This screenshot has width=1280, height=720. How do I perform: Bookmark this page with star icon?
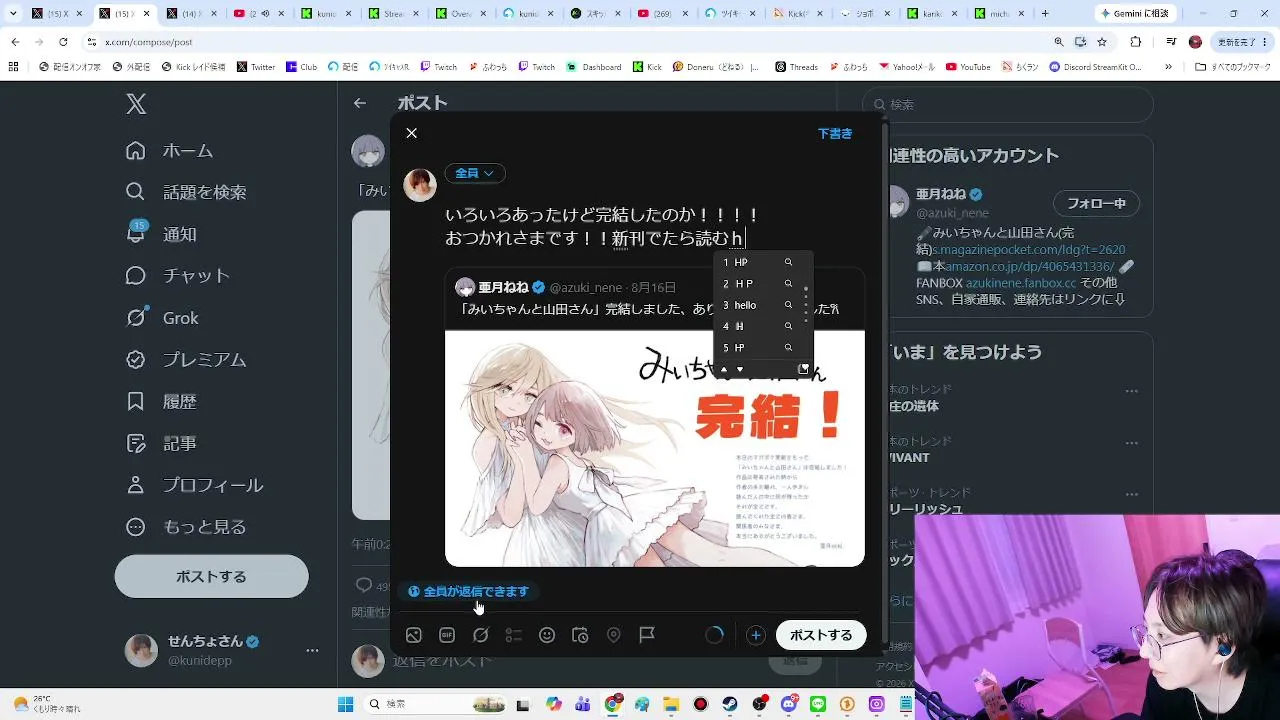click(x=1102, y=42)
